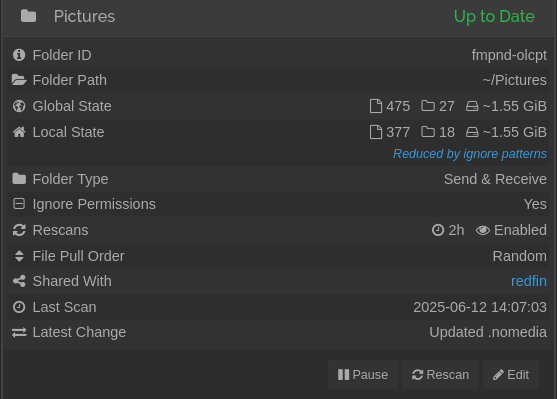Edit the Pictures folder settings
This screenshot has width=557, height=399.
[511, 374]
